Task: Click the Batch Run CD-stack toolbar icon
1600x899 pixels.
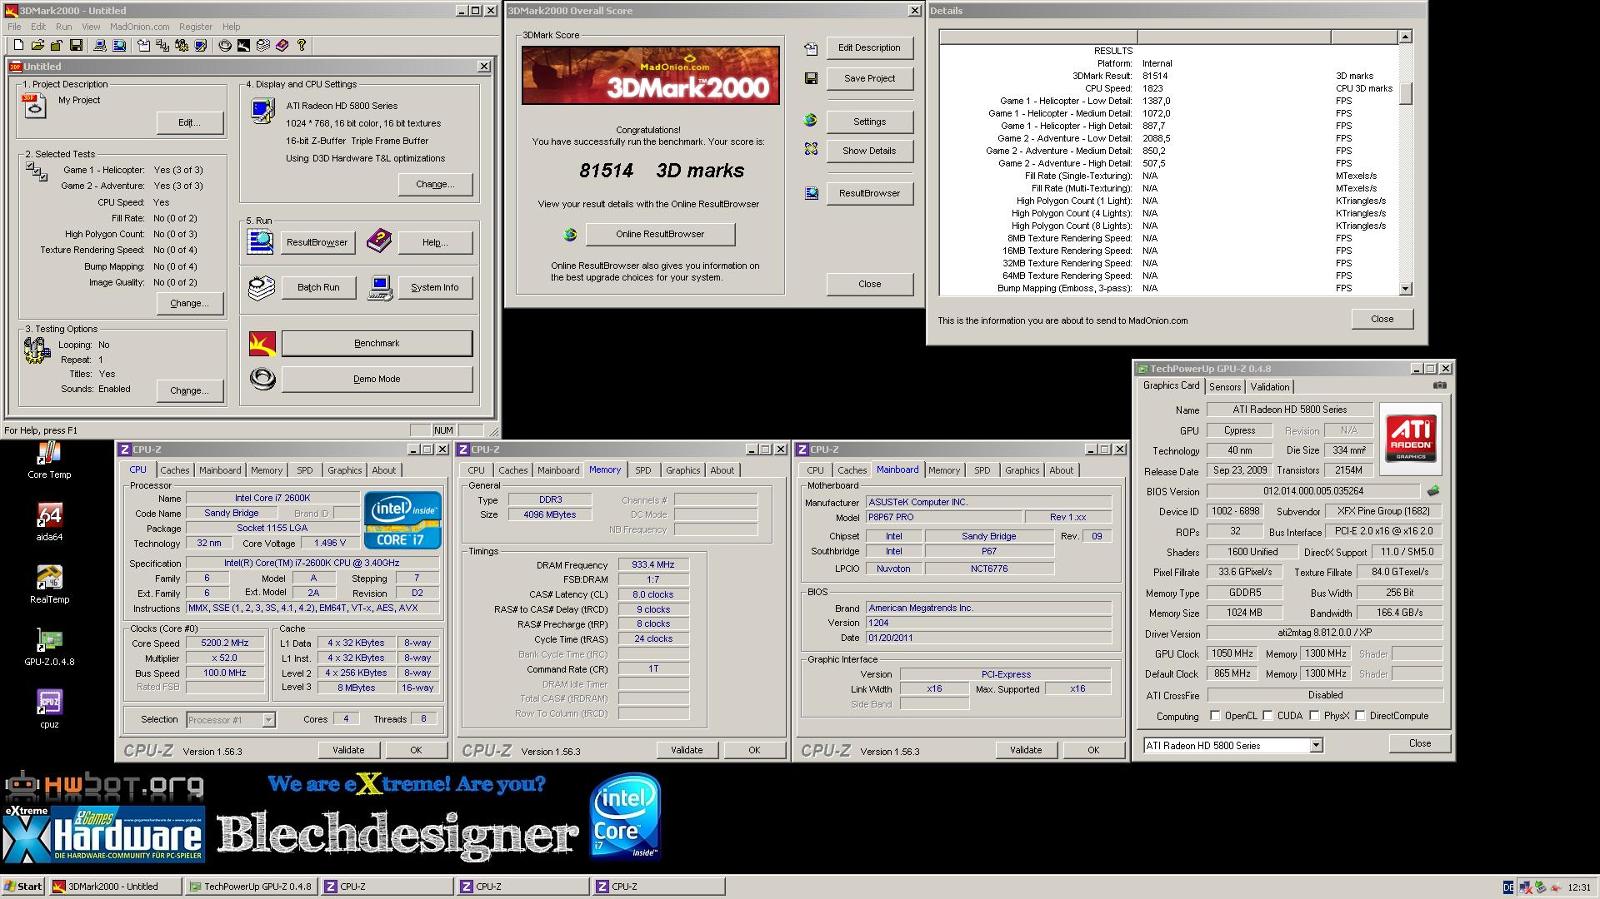Action: tap(263, 45)
